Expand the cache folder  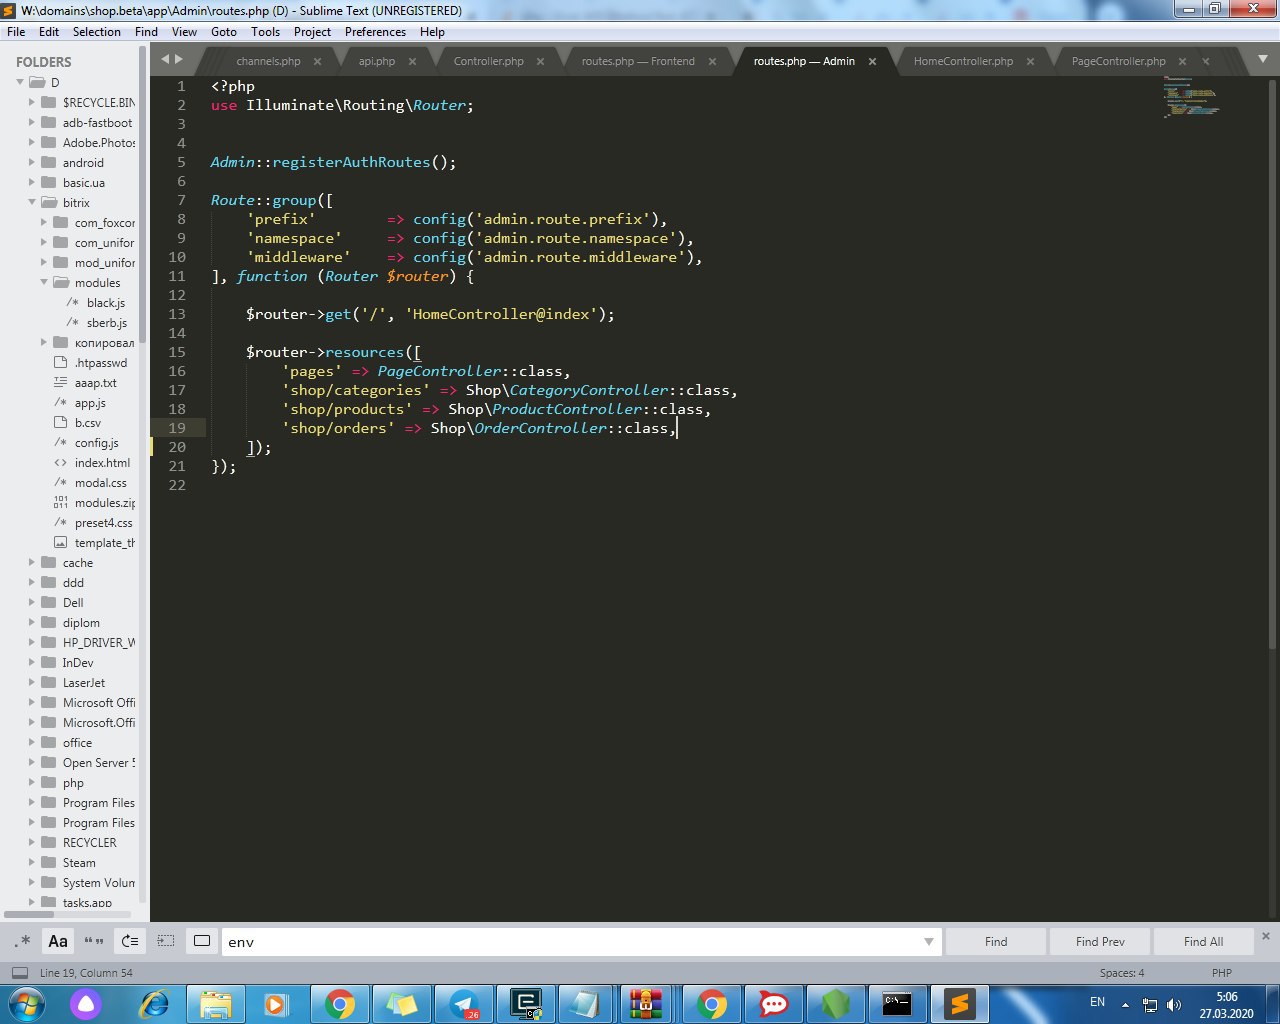click(x=32, y=562)
